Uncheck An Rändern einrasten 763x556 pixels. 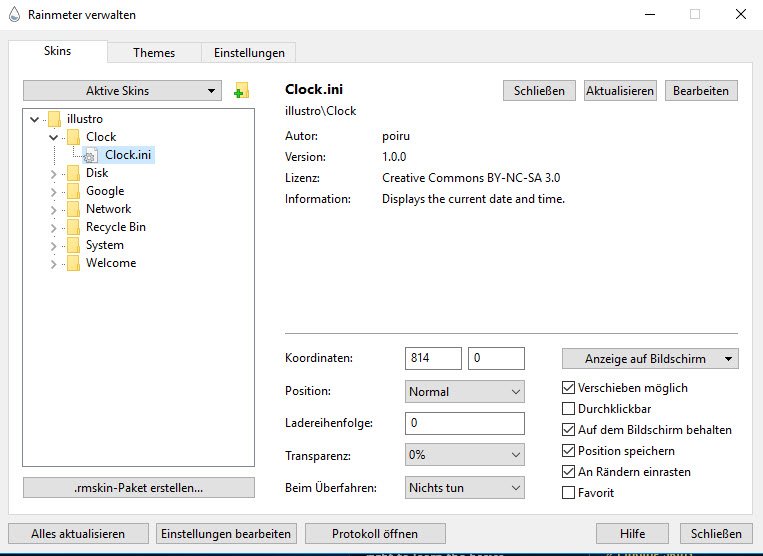click(569, 472)
